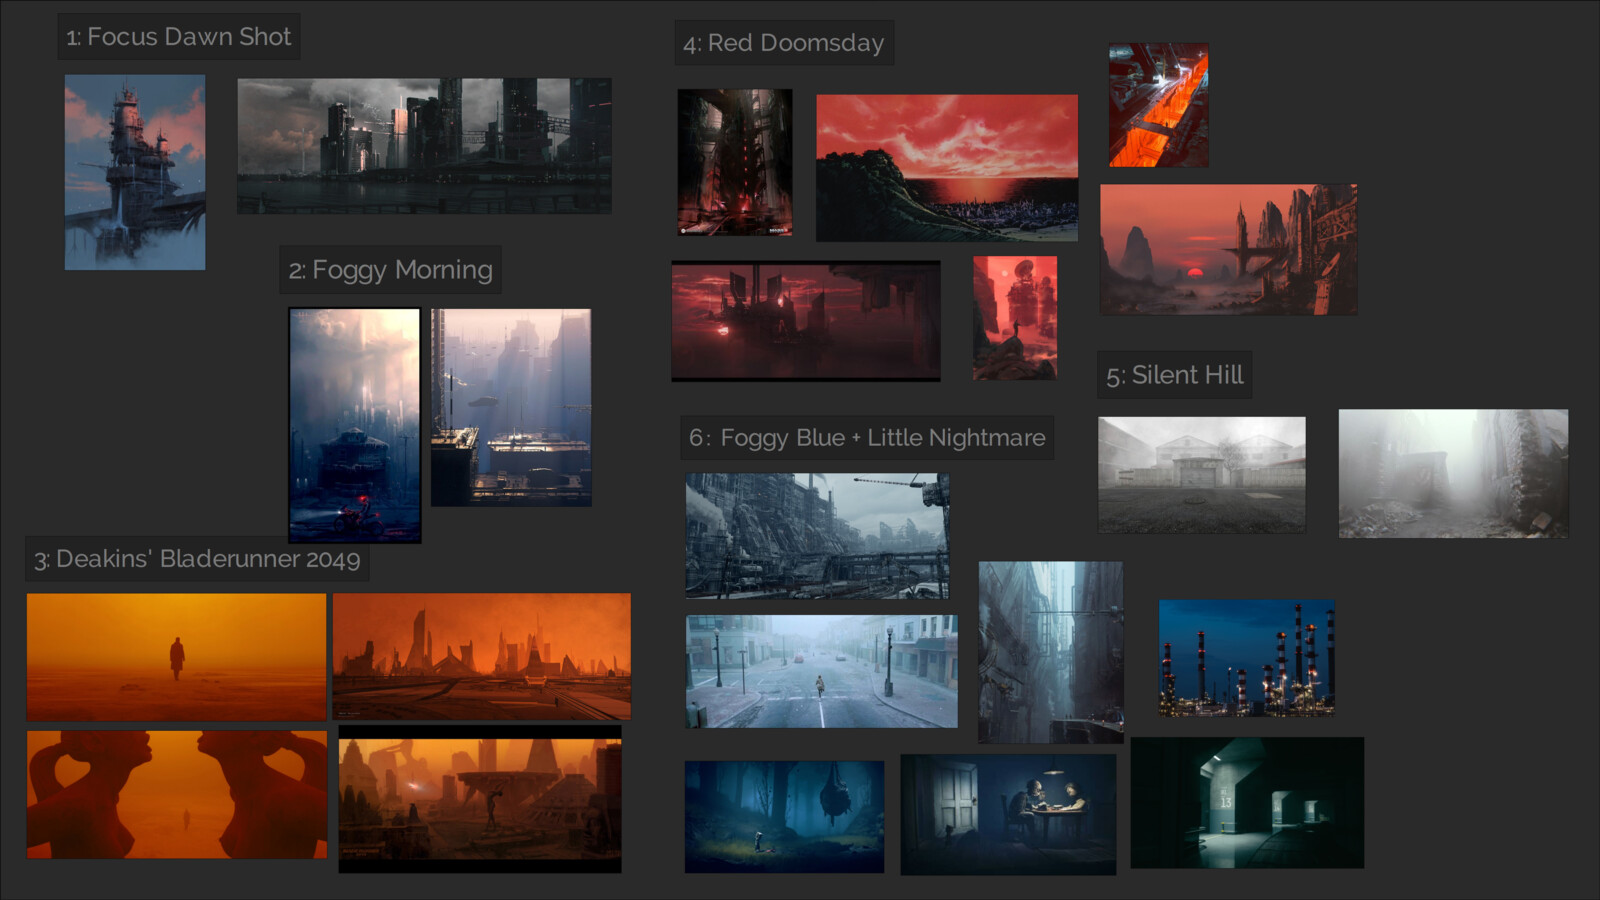The image size is (1600, 900).
Task: Click the glowing orange lava channel image
Action: pyautogui.click(x=1159, y=105)
